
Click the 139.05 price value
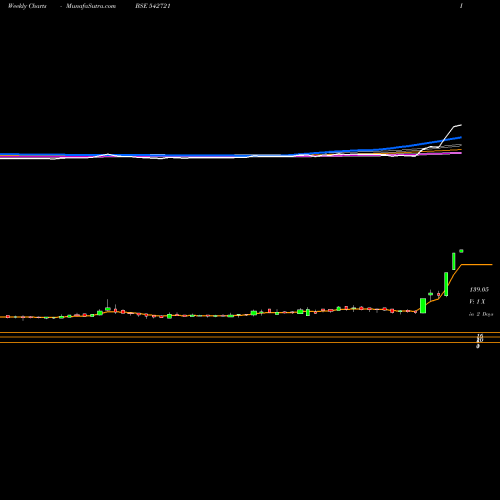click(479, 289)
